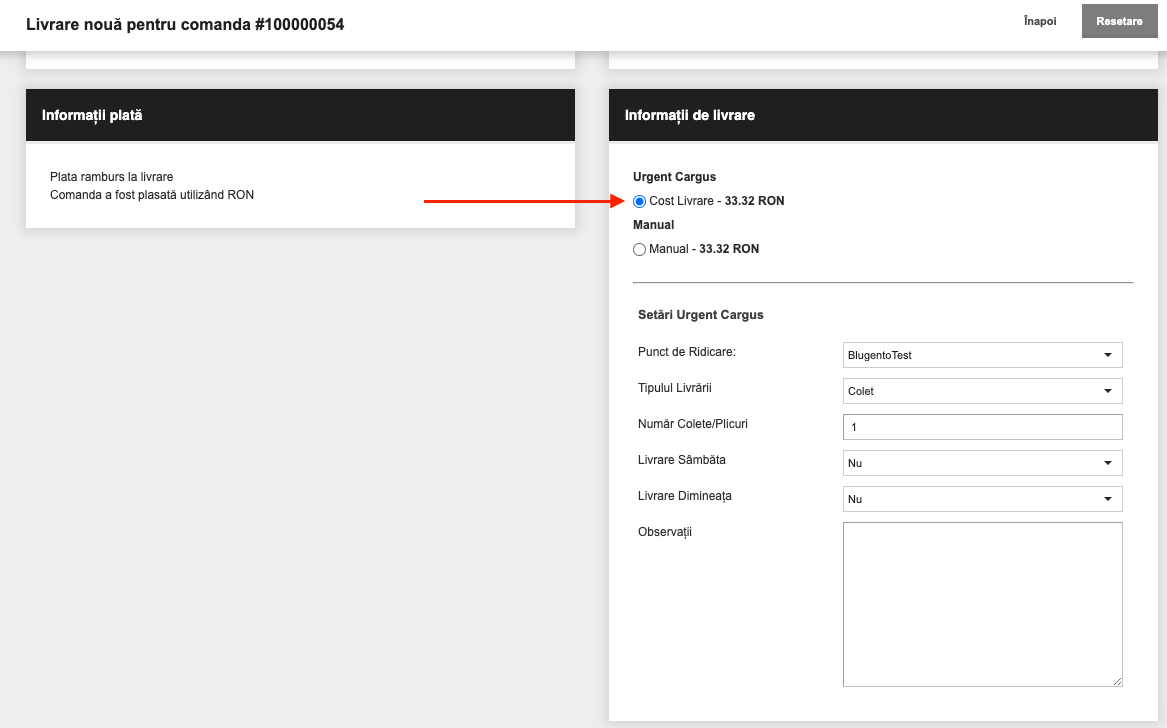Viewport: 1167px width, 728px height.
Task: Focus the Observații text area
Action: pyautogui.click(x=982, y=604)
